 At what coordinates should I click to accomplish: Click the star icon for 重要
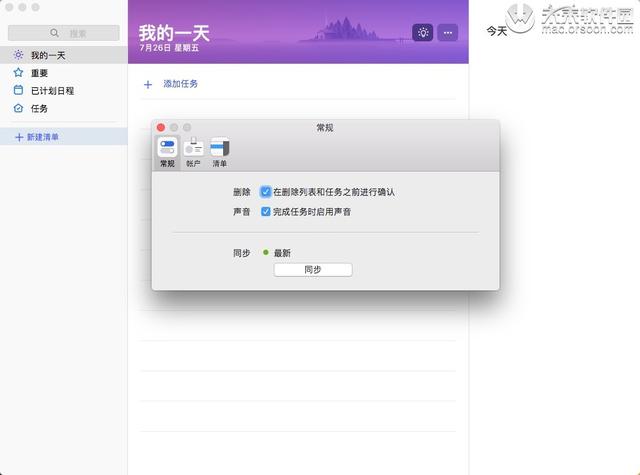18,73
